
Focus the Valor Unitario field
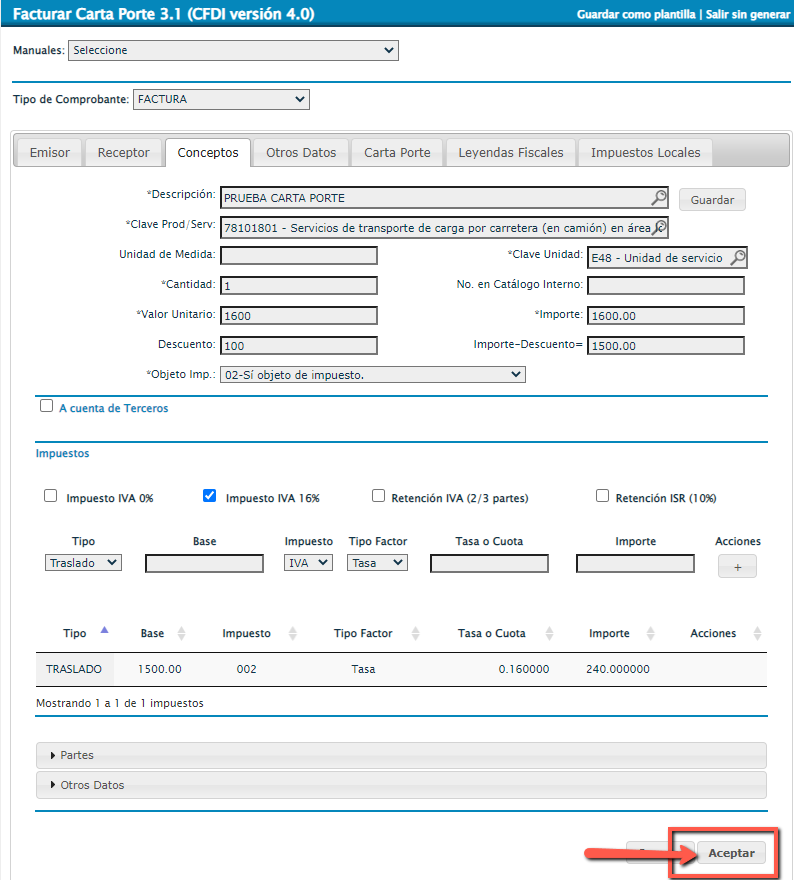click(x=299, y=315)
